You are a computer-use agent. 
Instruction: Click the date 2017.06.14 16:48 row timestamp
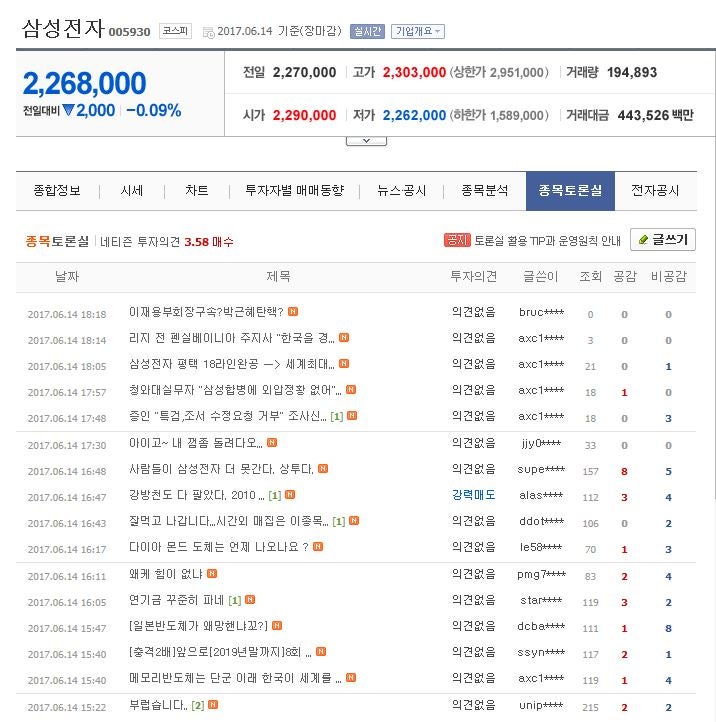coord(67,472)
